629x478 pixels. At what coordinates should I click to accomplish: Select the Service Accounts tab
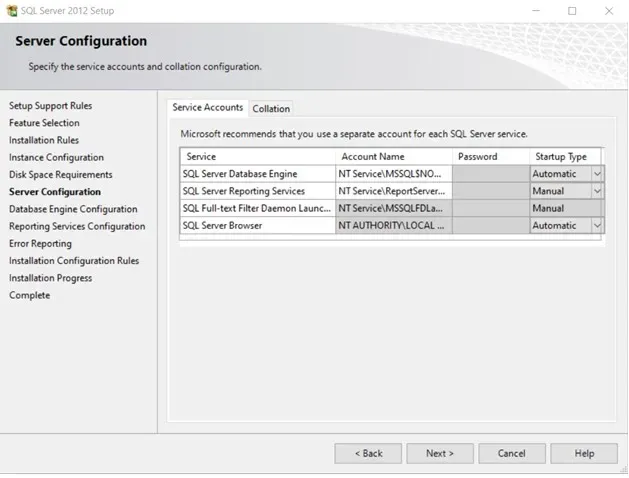(207, 107)
